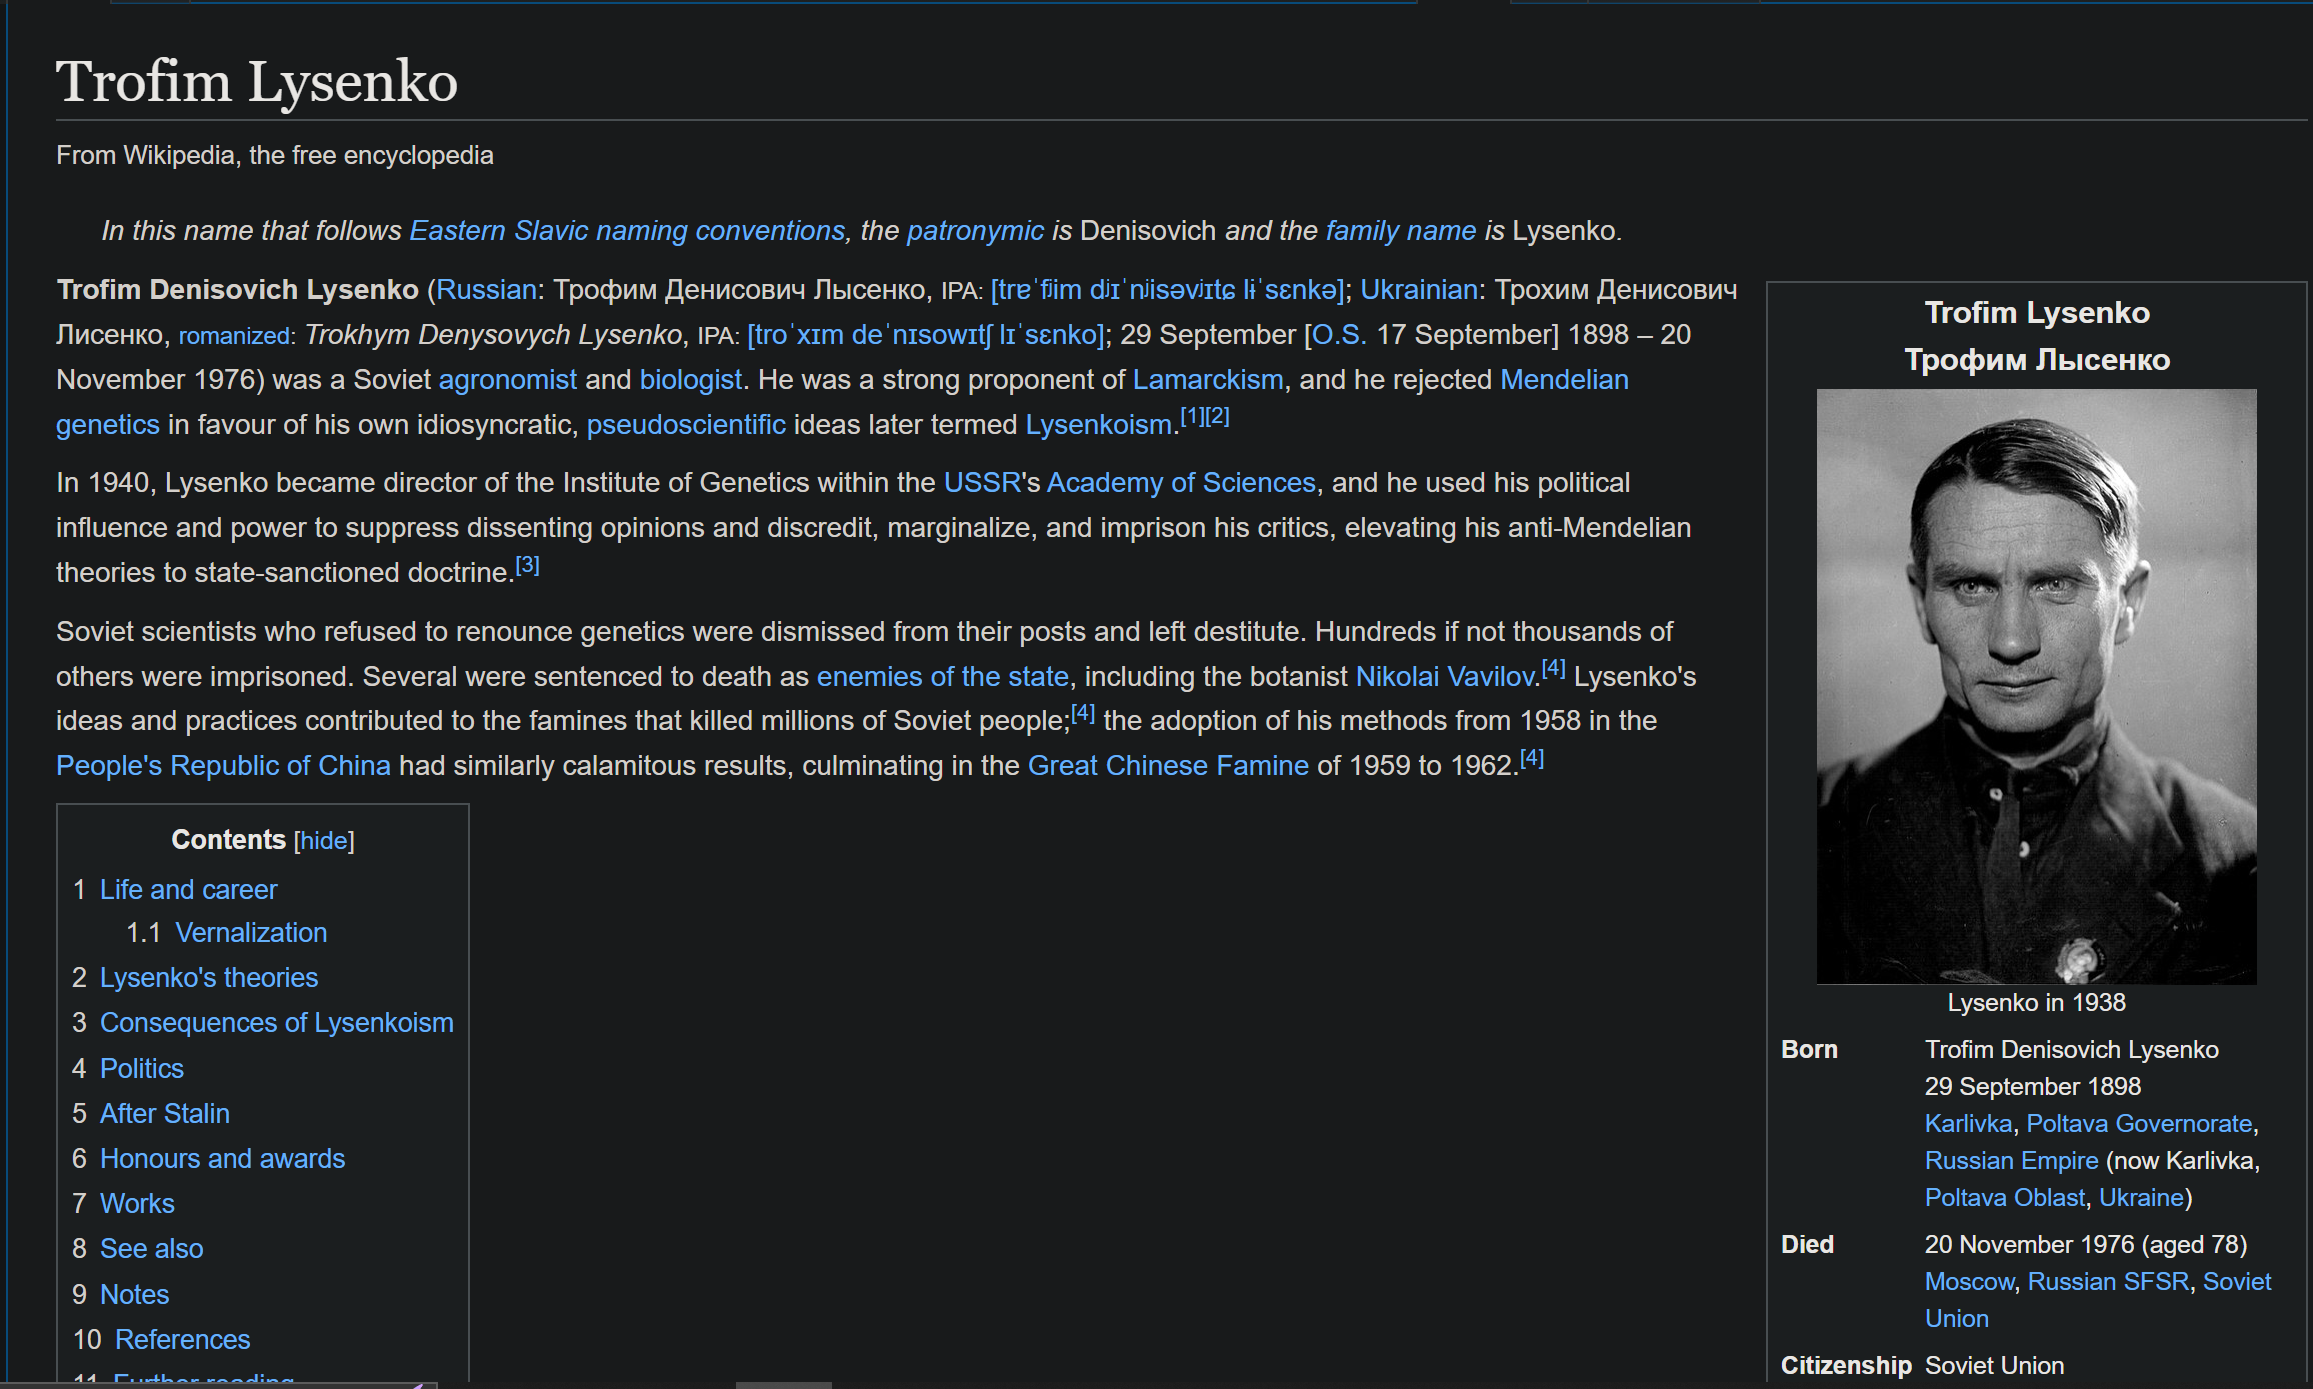Open Eastern Slavic naming conventions link
The image size is (2313, 1389).
pyautogui.click(x=627, y=231)
